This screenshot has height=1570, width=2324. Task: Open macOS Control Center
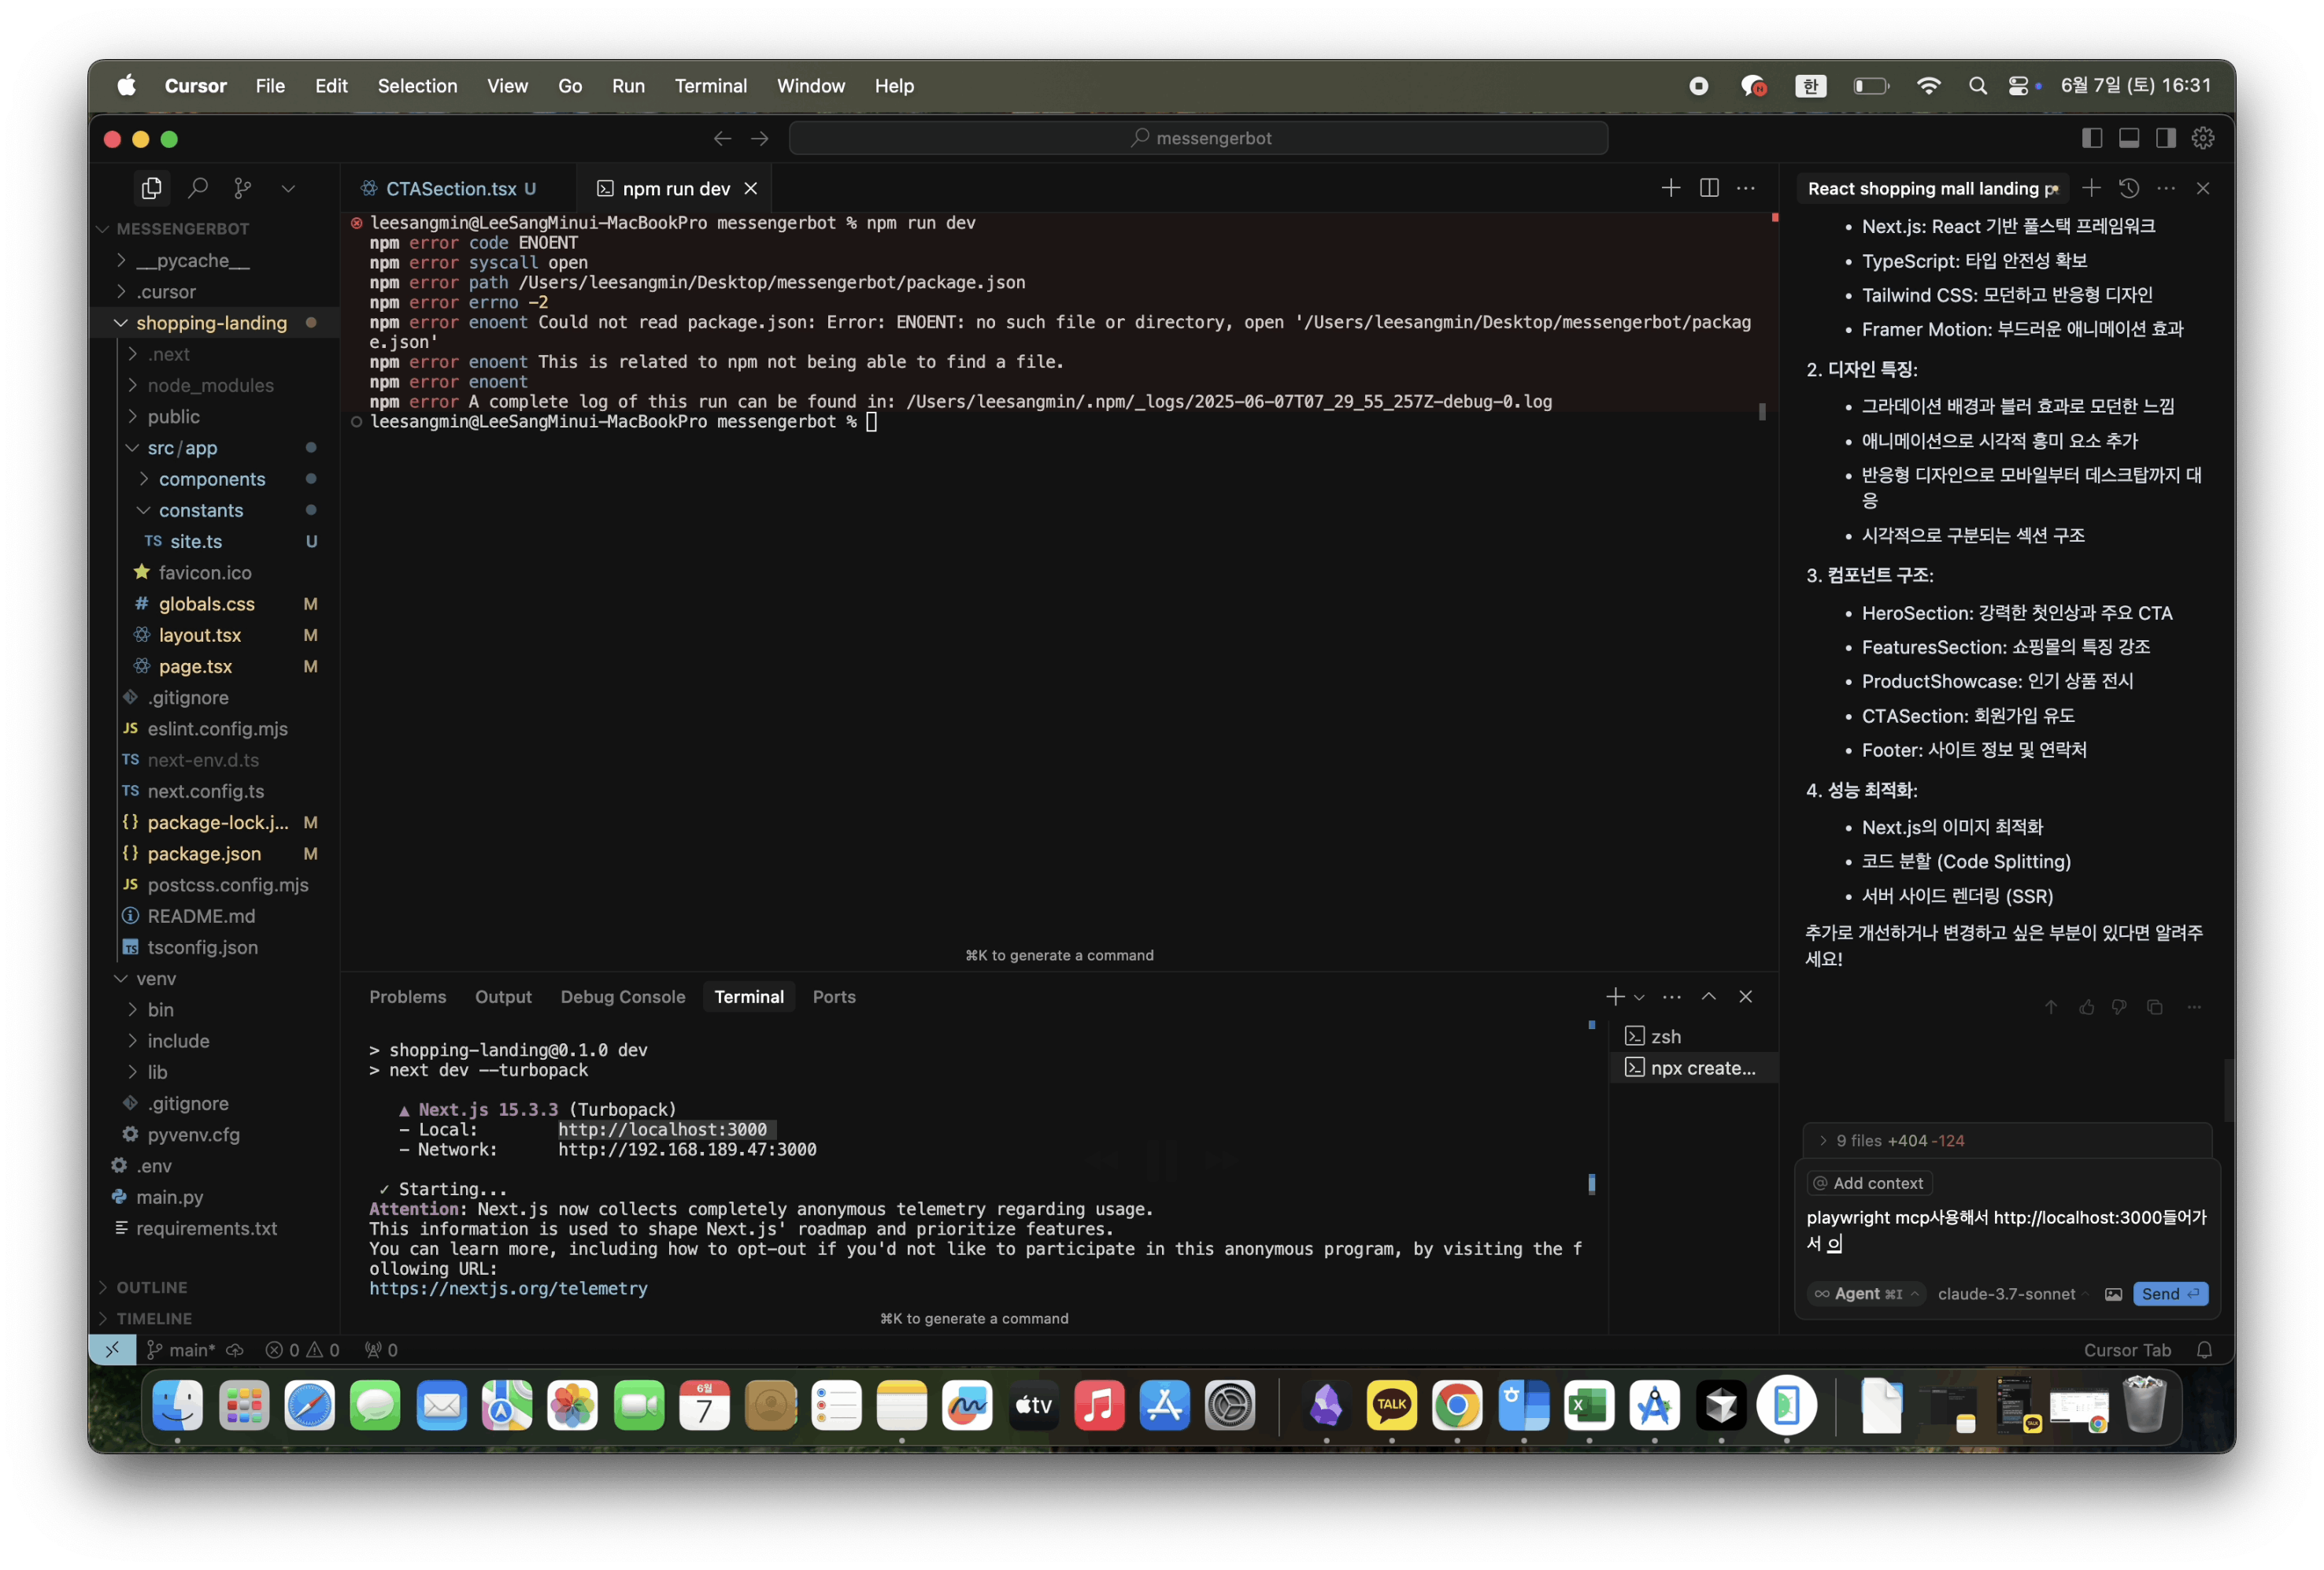(x=2019, y=86)
